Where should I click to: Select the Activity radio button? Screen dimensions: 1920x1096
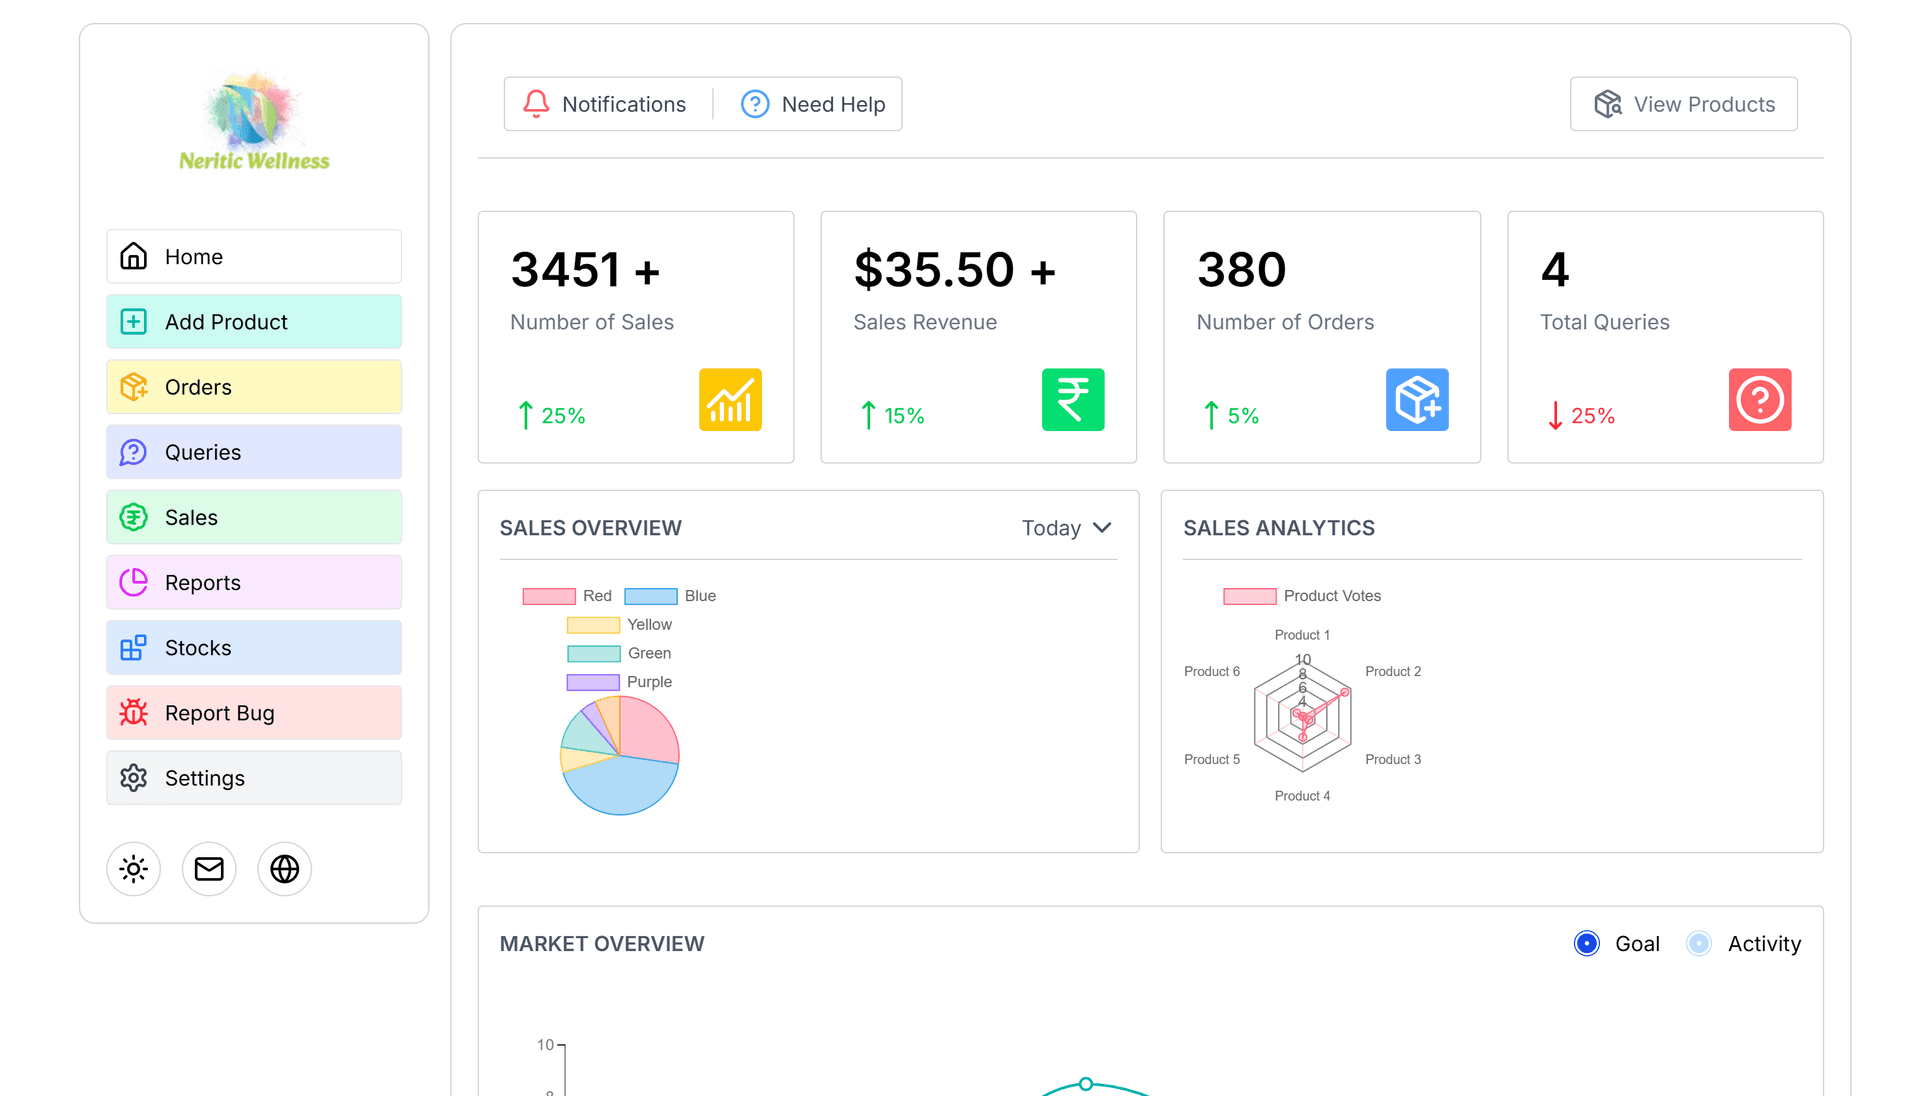(x=1699, y=944)
